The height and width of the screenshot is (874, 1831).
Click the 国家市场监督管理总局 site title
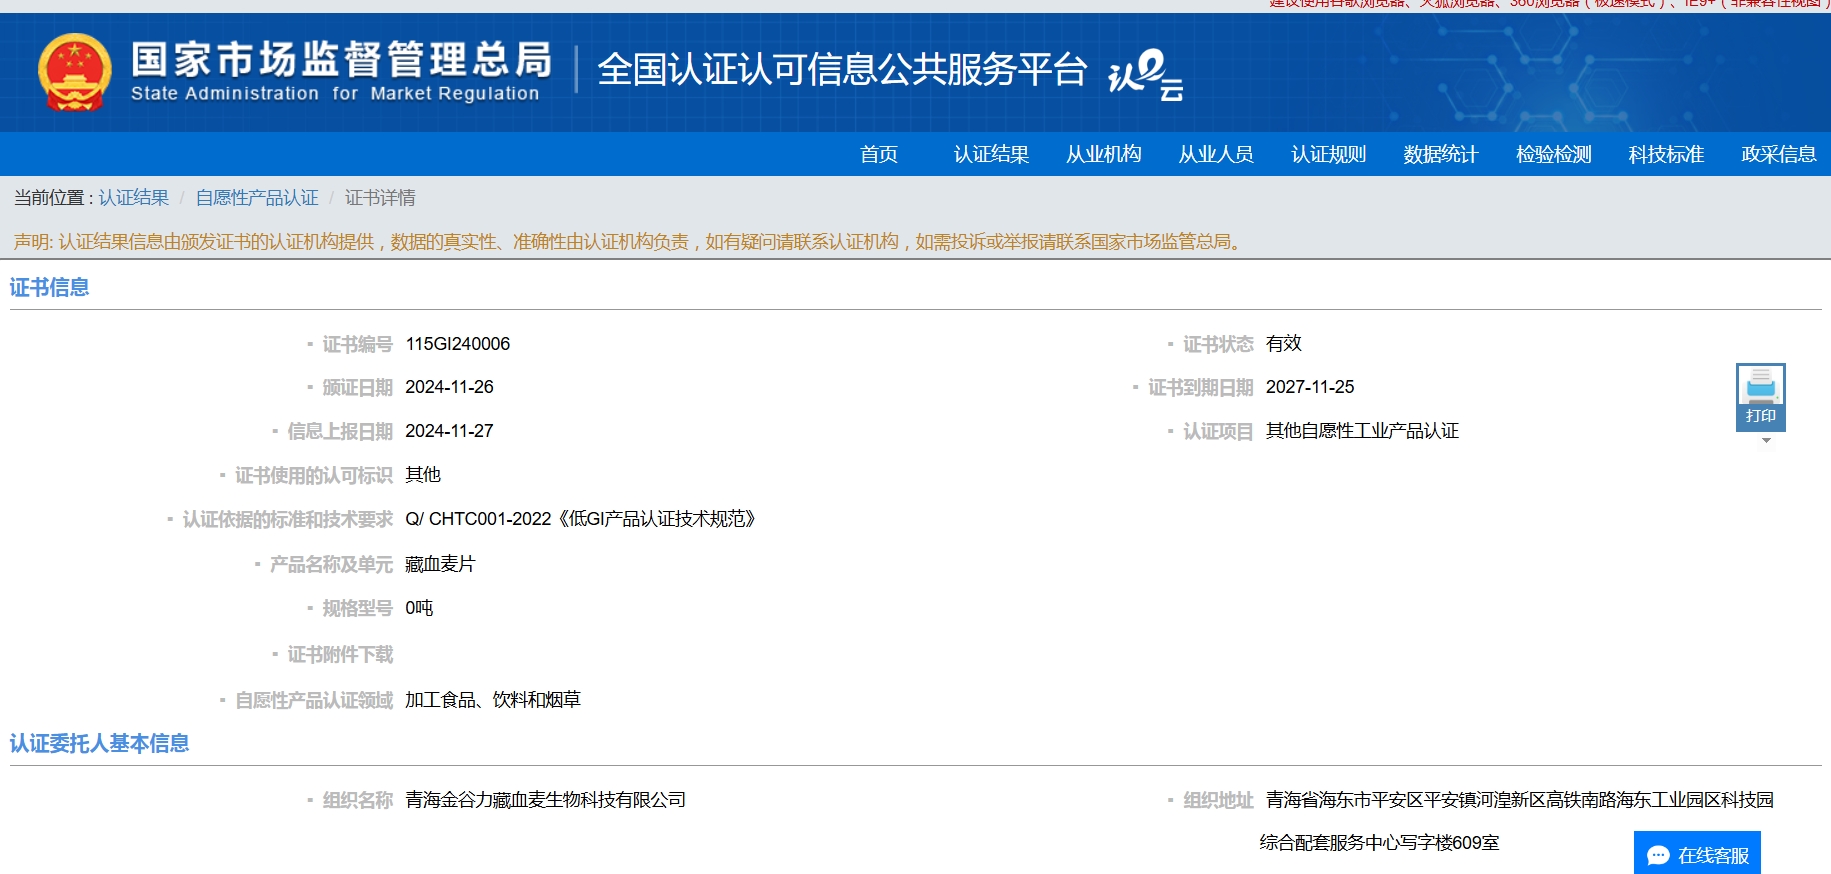coord(340,60)
